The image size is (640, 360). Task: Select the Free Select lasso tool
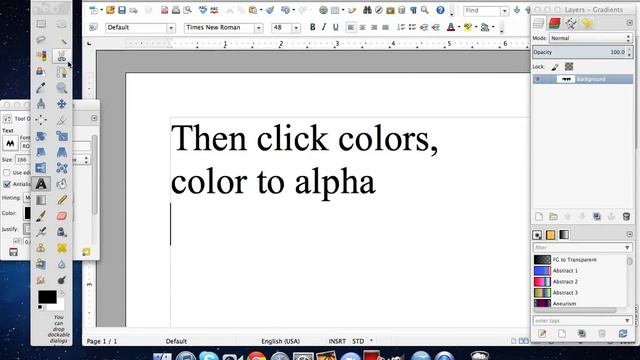(41, 40)
